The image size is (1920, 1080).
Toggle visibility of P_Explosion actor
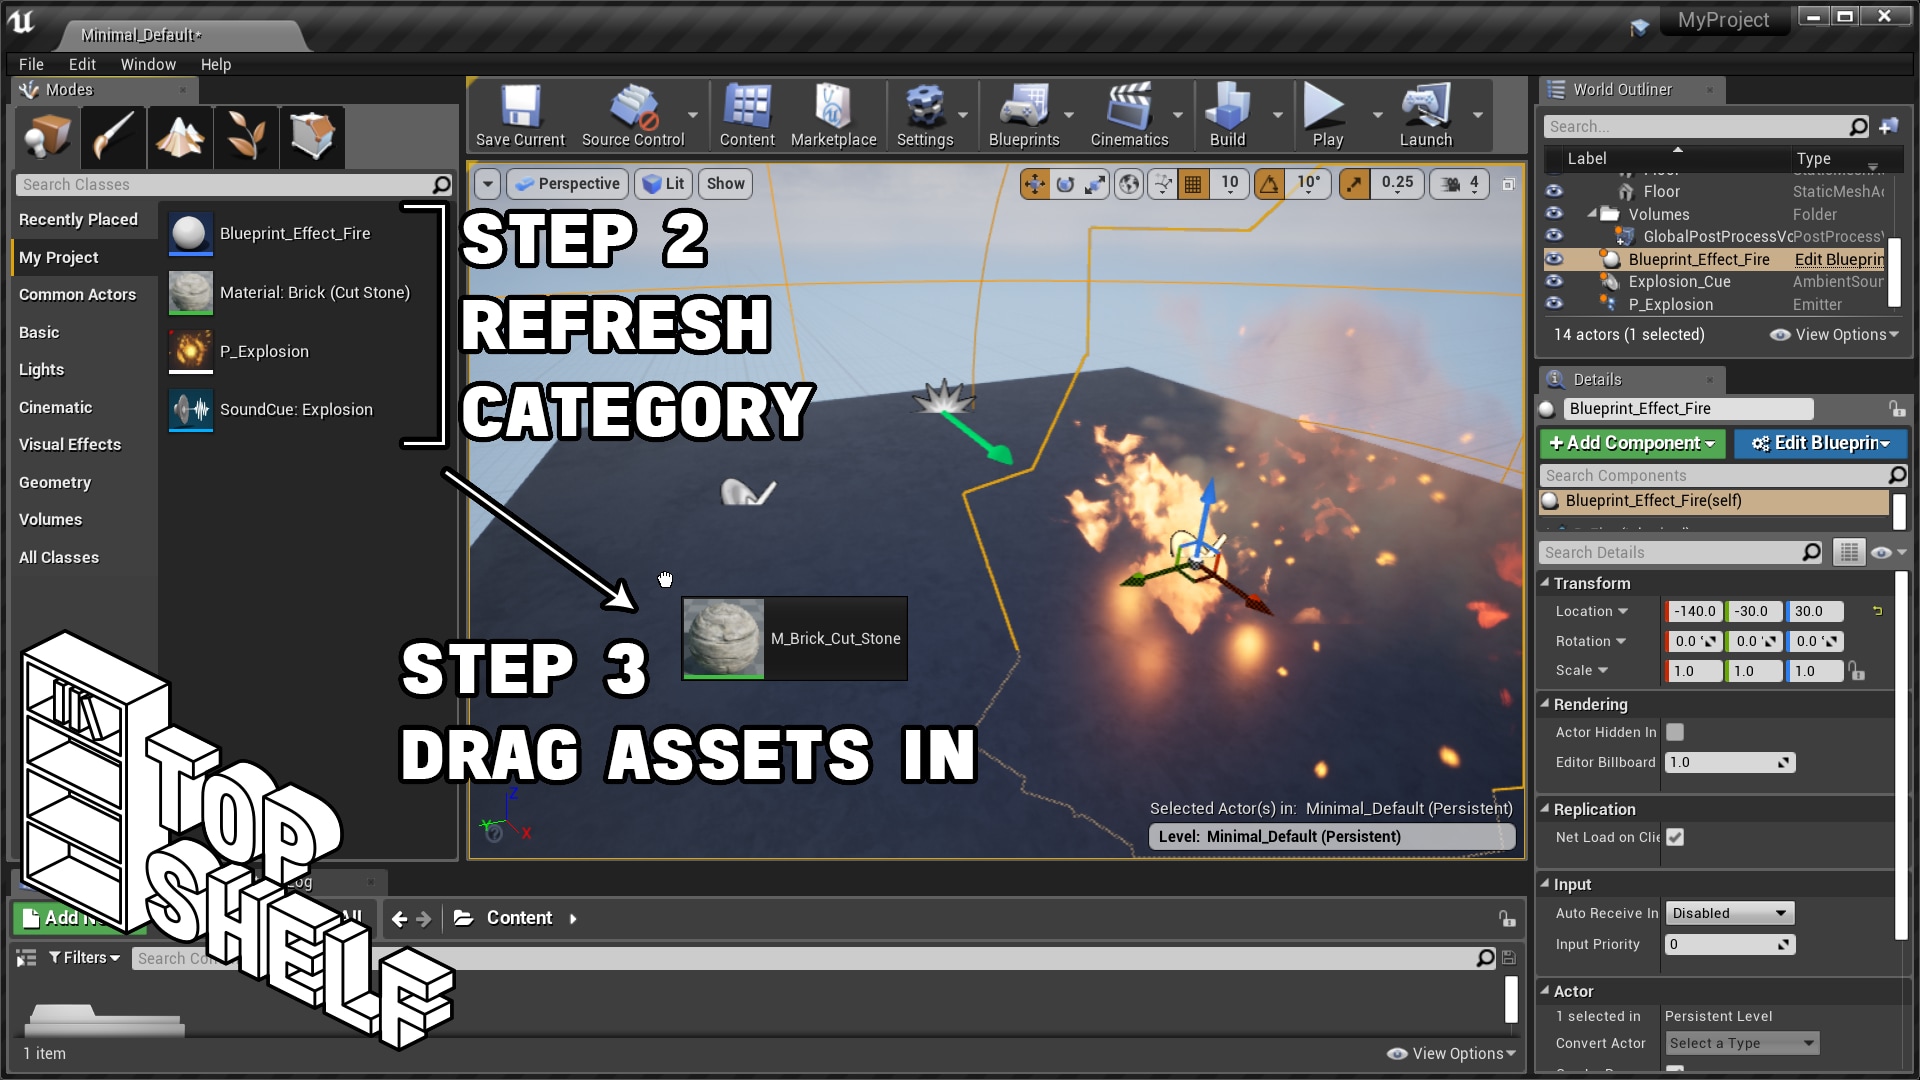1554,304
